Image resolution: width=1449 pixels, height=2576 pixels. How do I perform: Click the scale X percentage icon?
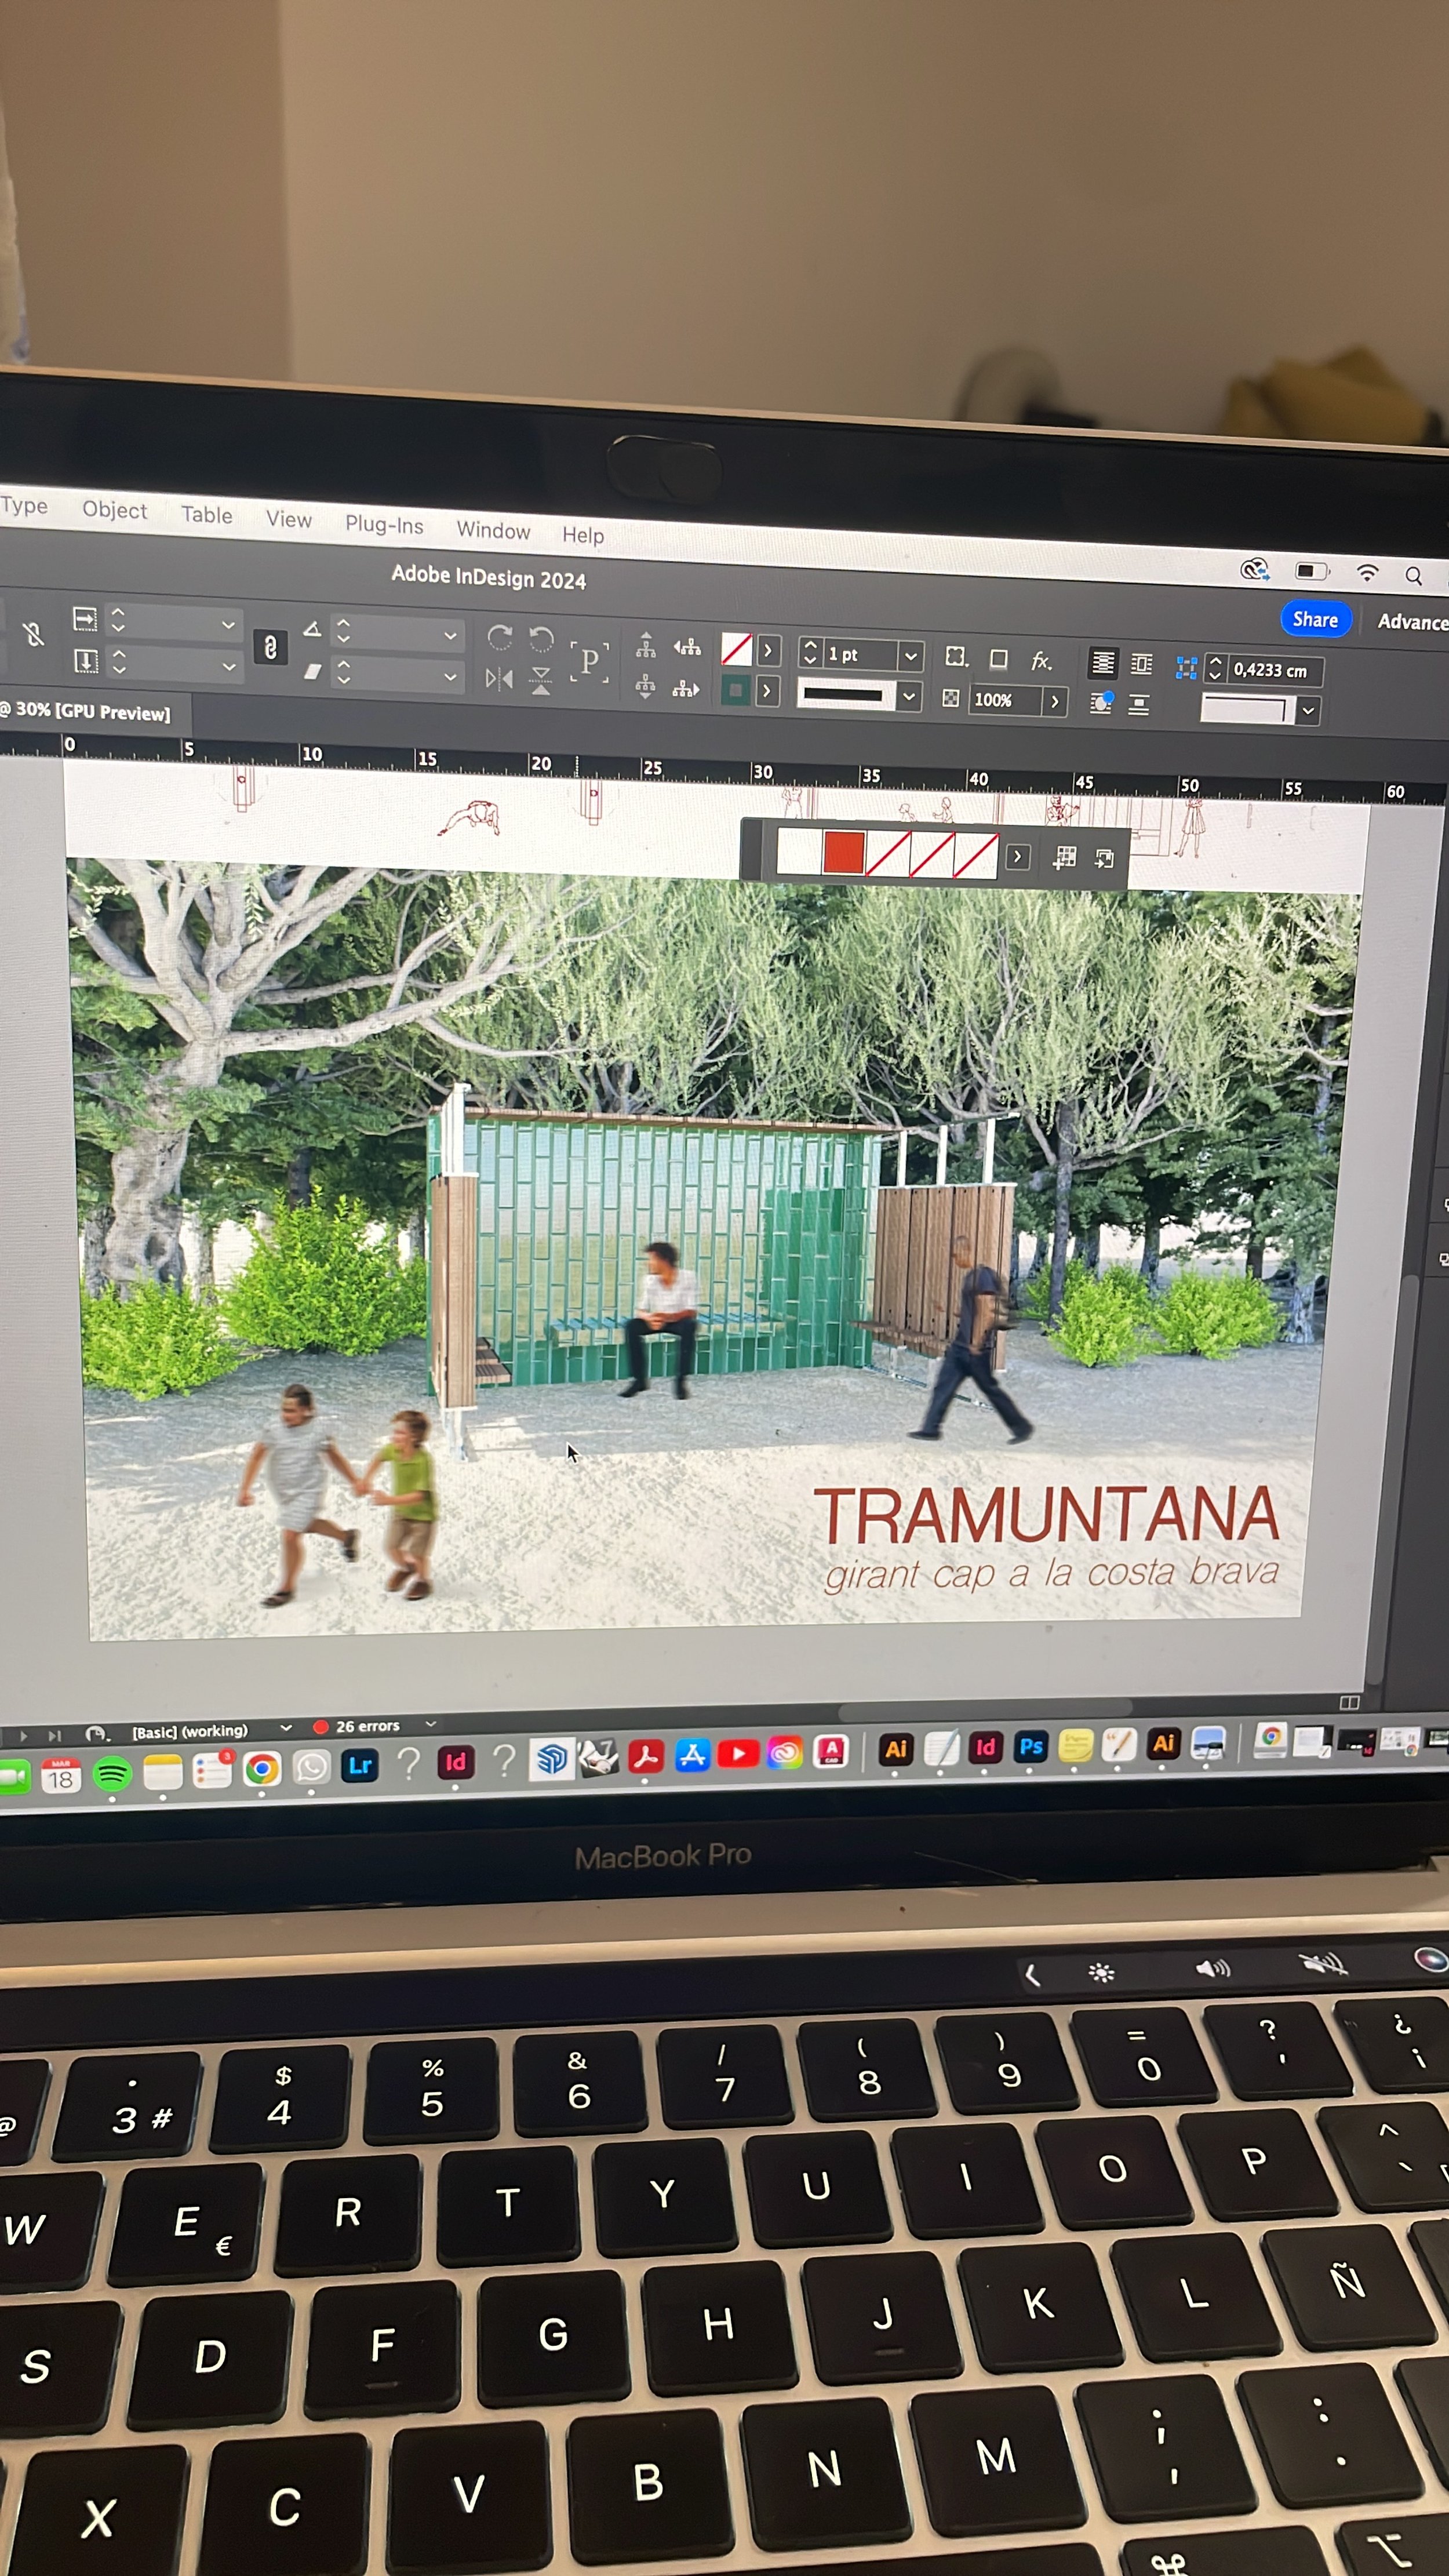pyautogui.click(x=86, y=619)
